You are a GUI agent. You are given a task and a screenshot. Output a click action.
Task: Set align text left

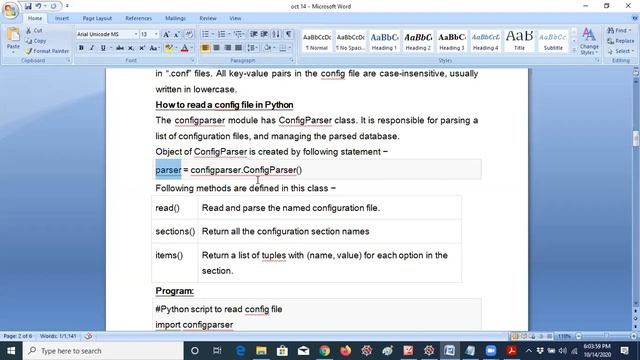coord(205,48)
